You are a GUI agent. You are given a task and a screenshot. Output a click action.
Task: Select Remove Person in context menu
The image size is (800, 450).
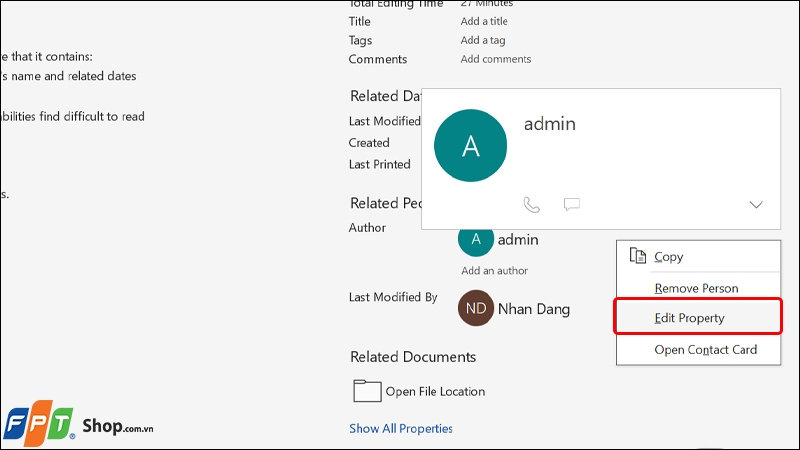point(698,288)
